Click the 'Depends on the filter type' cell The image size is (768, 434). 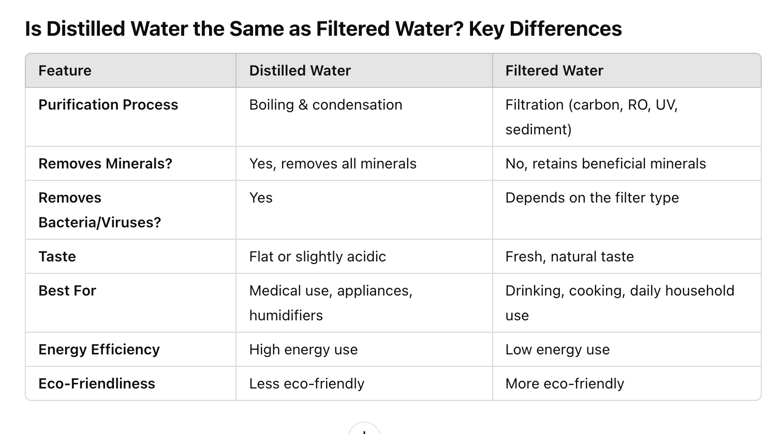pyautogui.click(x=592, y=198)
